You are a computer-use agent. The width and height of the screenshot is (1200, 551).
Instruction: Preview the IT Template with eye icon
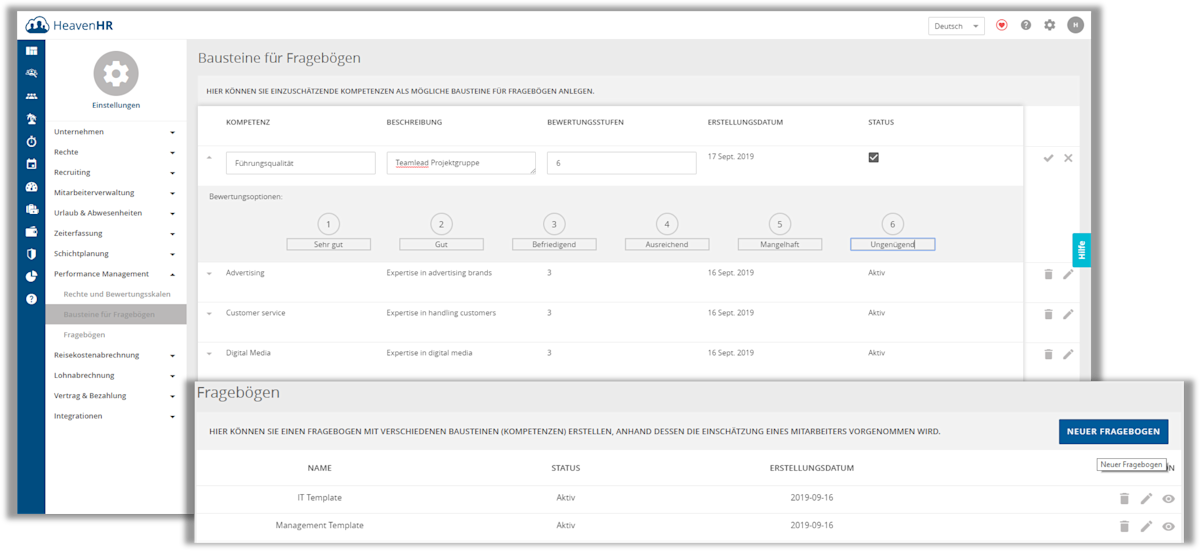click(x=1168, y=499)
